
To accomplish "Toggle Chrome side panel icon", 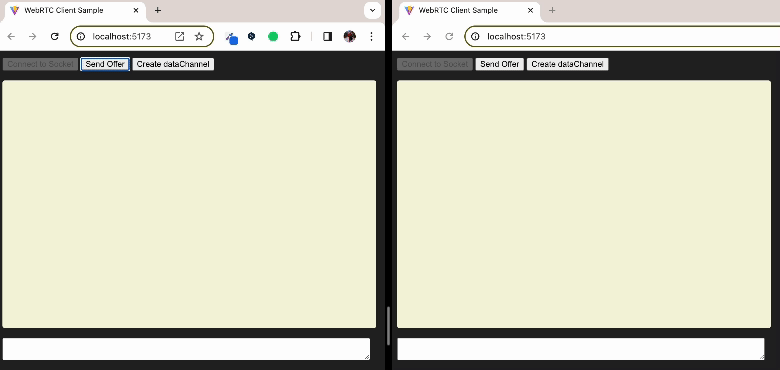I will point(327,36).
